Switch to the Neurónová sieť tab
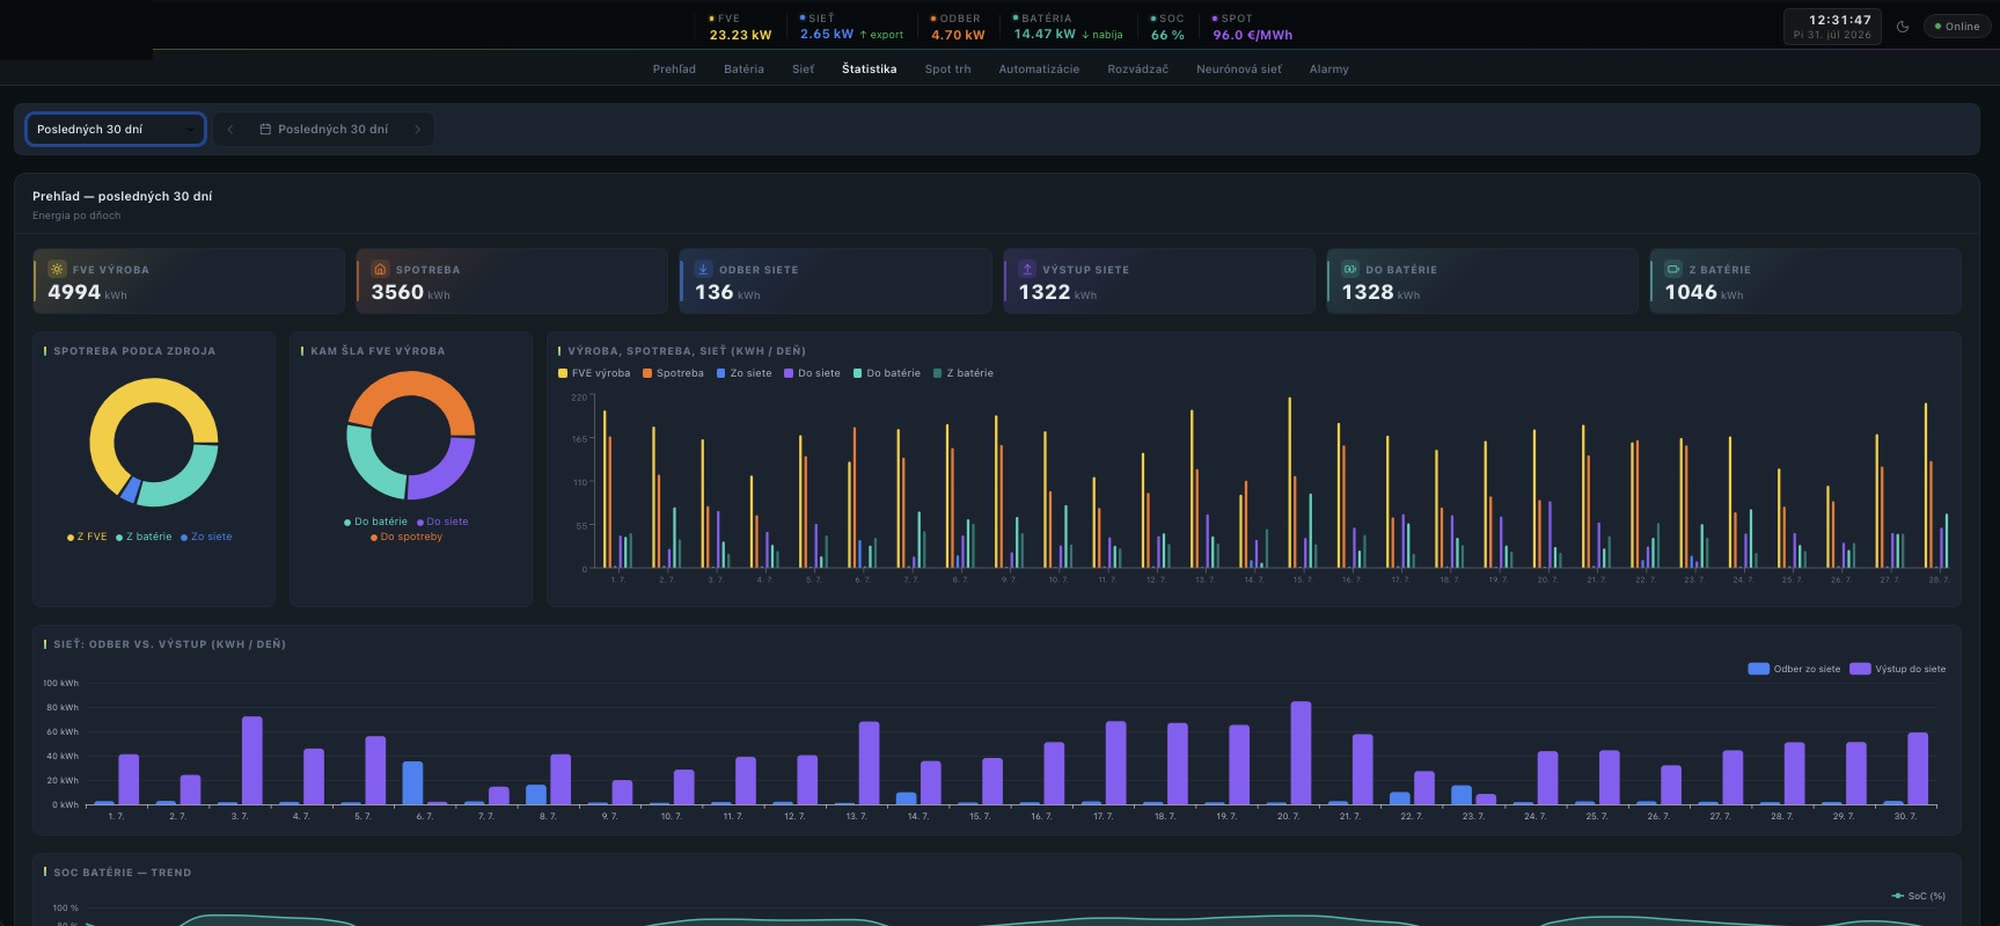 (1239, 69)
